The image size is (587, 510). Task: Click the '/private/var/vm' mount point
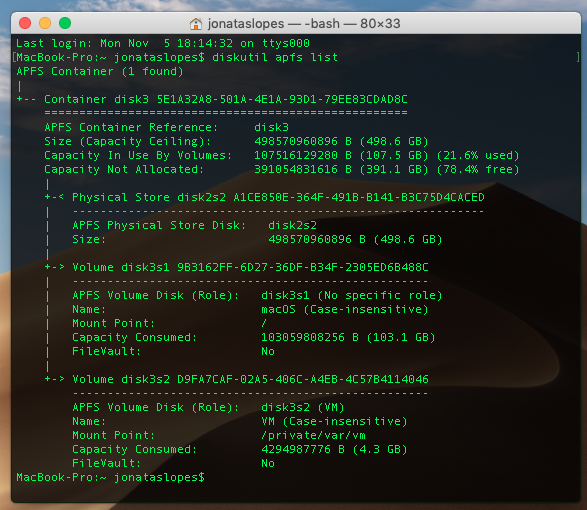313,435
